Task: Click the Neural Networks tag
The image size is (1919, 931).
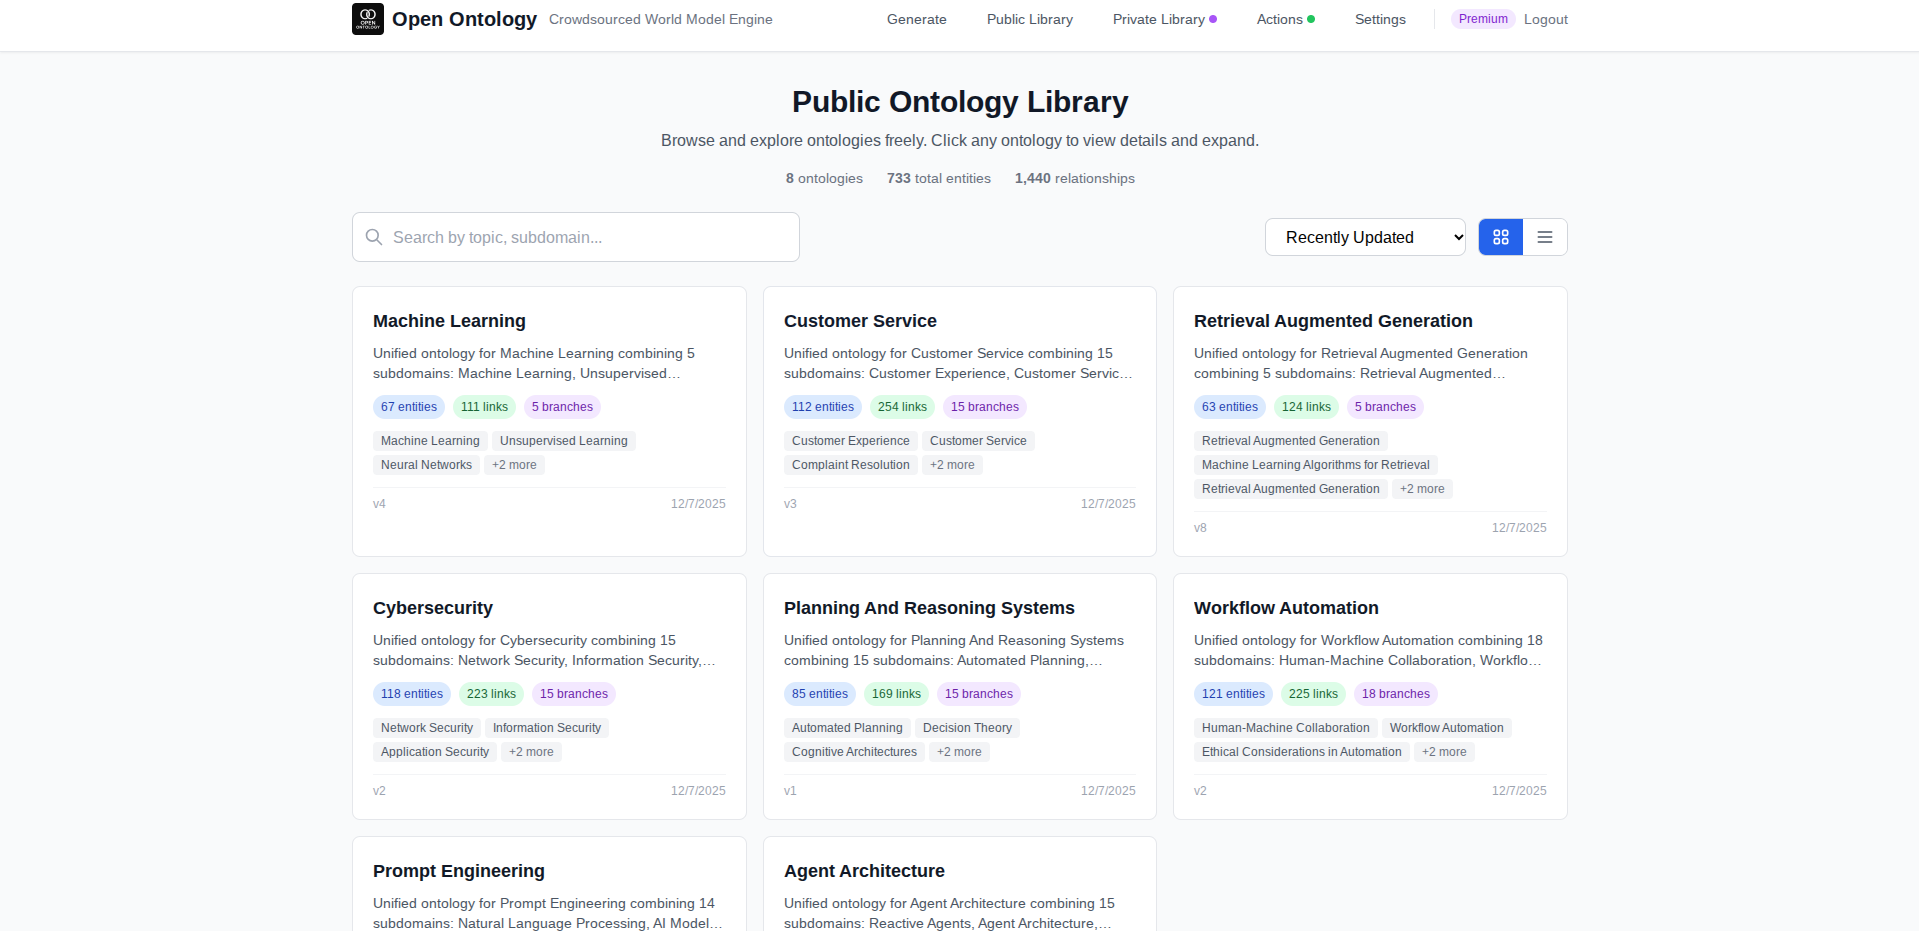Action: tap(426, 464)
